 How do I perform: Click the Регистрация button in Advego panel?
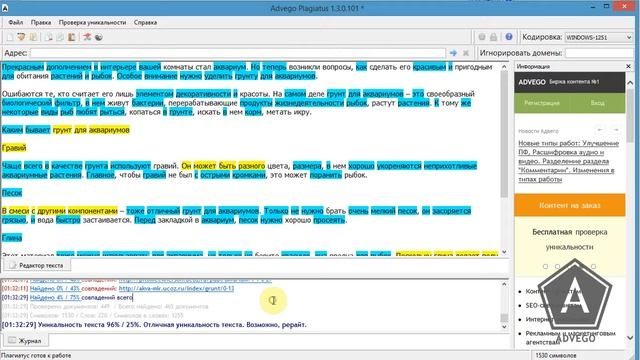pyautogui.click(x=542, y=103)
